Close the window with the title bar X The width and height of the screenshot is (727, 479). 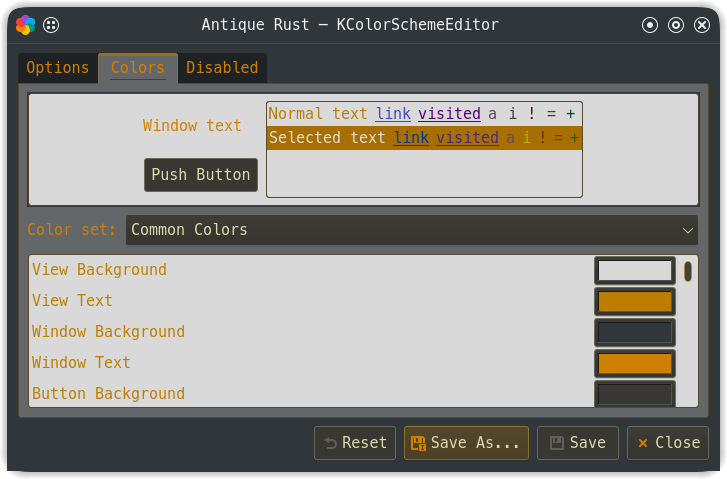[701, 25]
